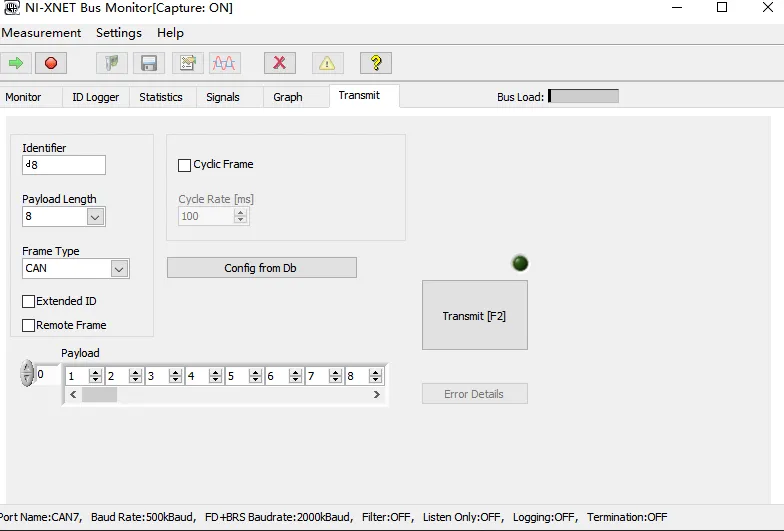
Task: Click the payload byte field showing 8
Action: tap(357, 376)
